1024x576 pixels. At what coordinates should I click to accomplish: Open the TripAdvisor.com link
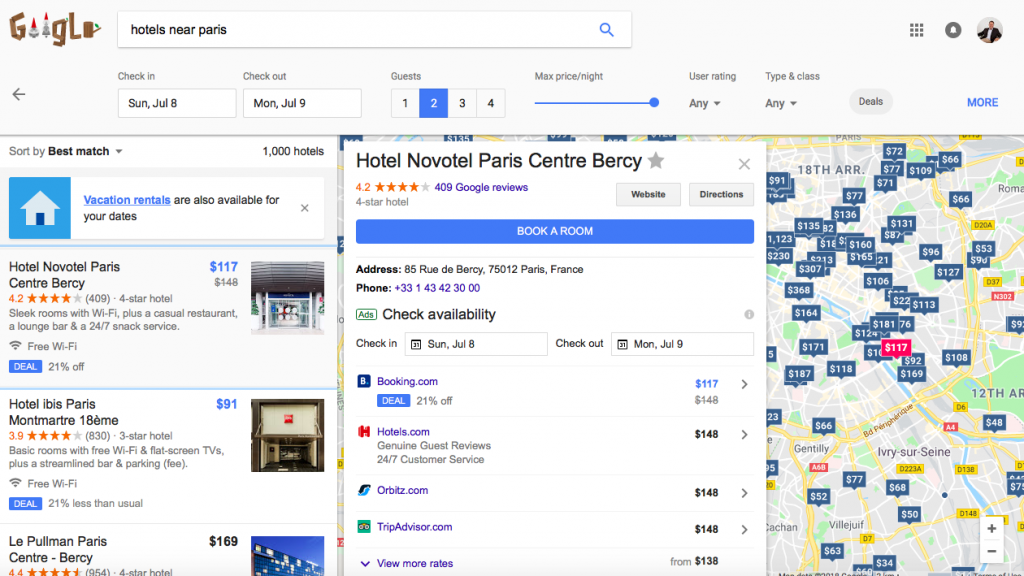(415, 527)
